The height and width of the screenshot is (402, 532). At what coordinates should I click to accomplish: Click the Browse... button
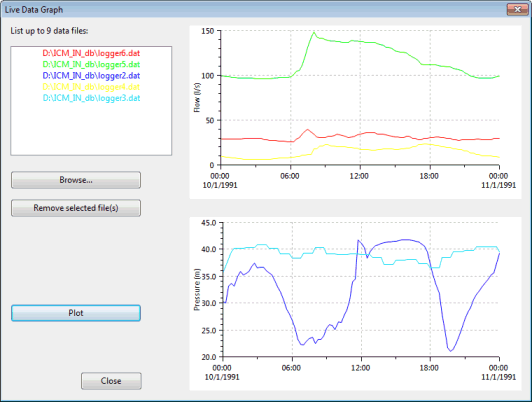(76, 180)
